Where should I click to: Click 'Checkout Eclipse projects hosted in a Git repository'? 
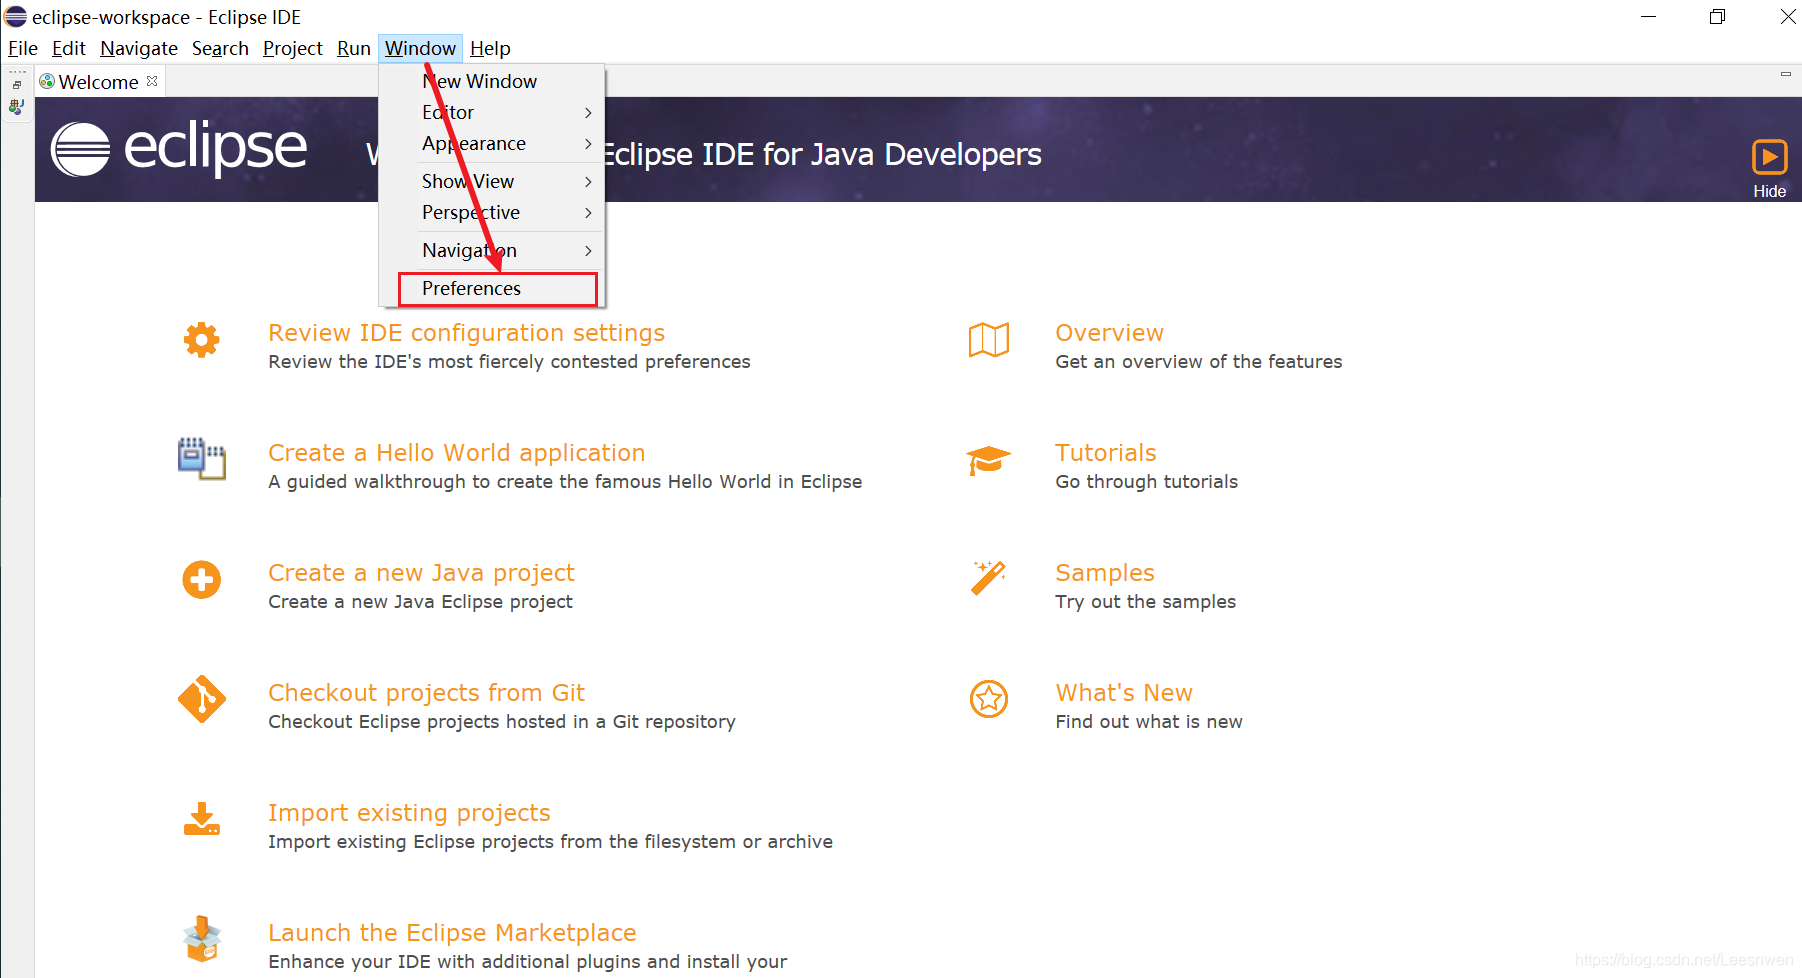coord(501,722)
